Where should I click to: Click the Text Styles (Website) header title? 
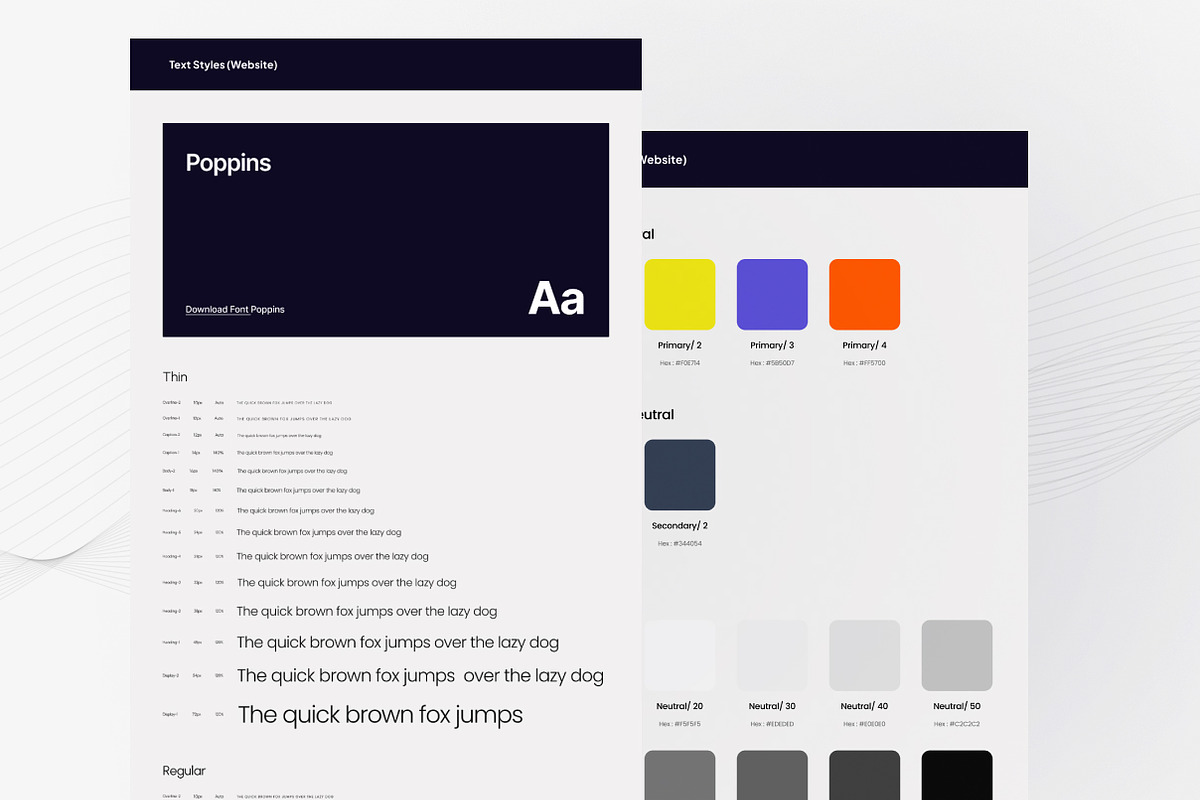223,65
